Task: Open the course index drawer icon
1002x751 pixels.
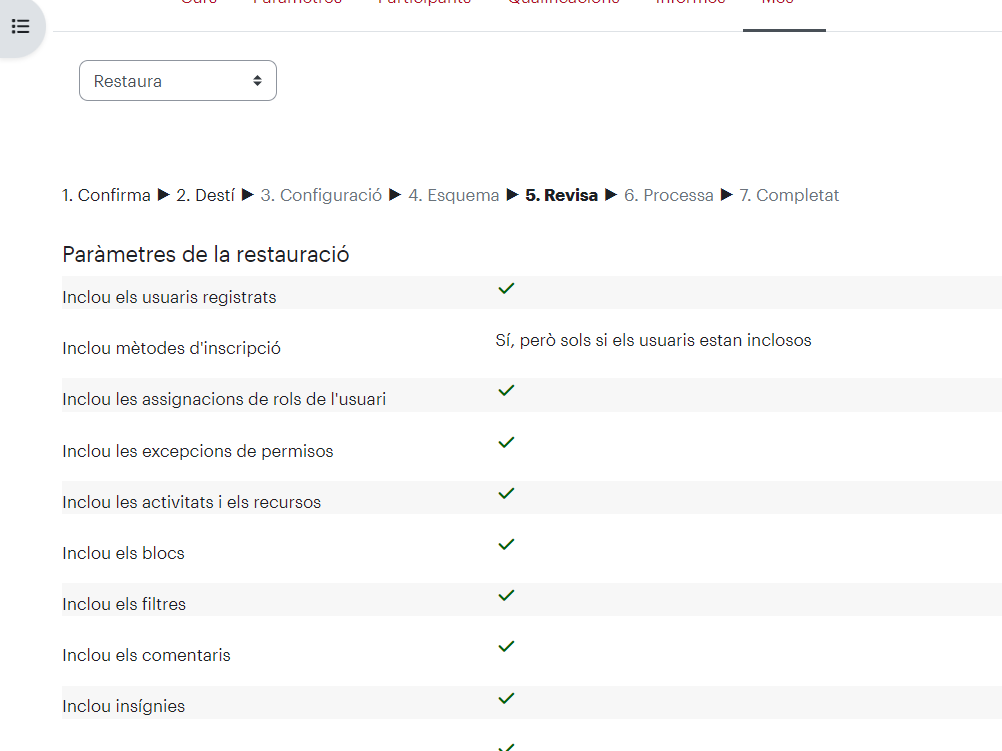Action: pos(20,26)
